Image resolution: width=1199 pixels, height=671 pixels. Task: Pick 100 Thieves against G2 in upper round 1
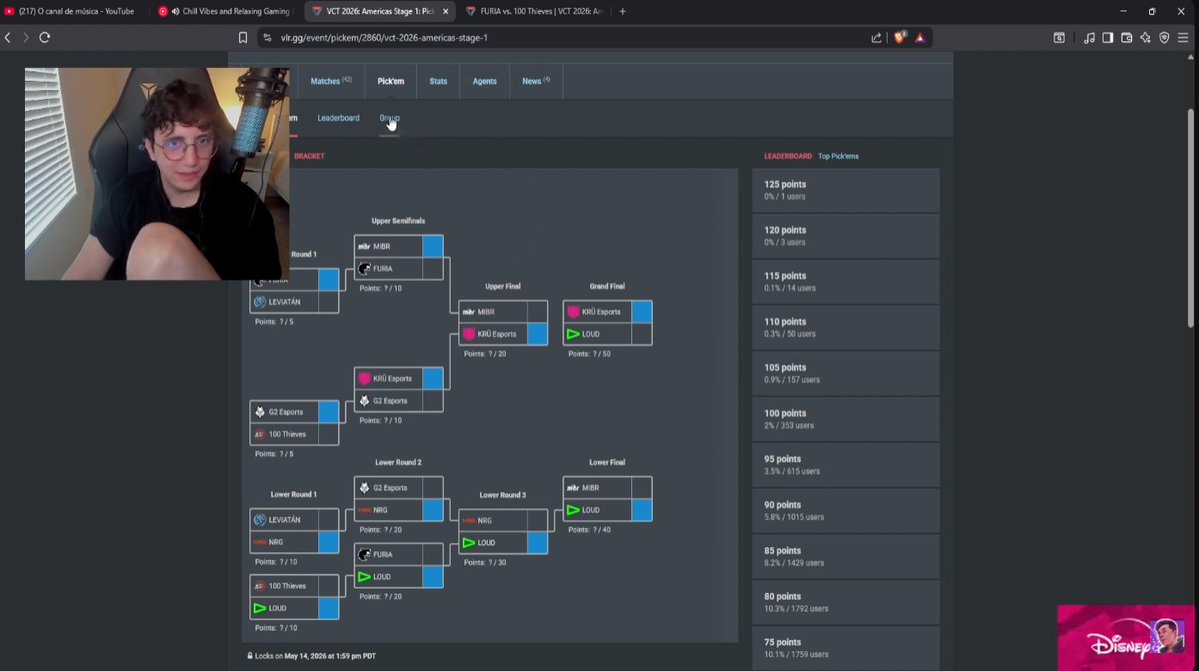tap(294, 434)
